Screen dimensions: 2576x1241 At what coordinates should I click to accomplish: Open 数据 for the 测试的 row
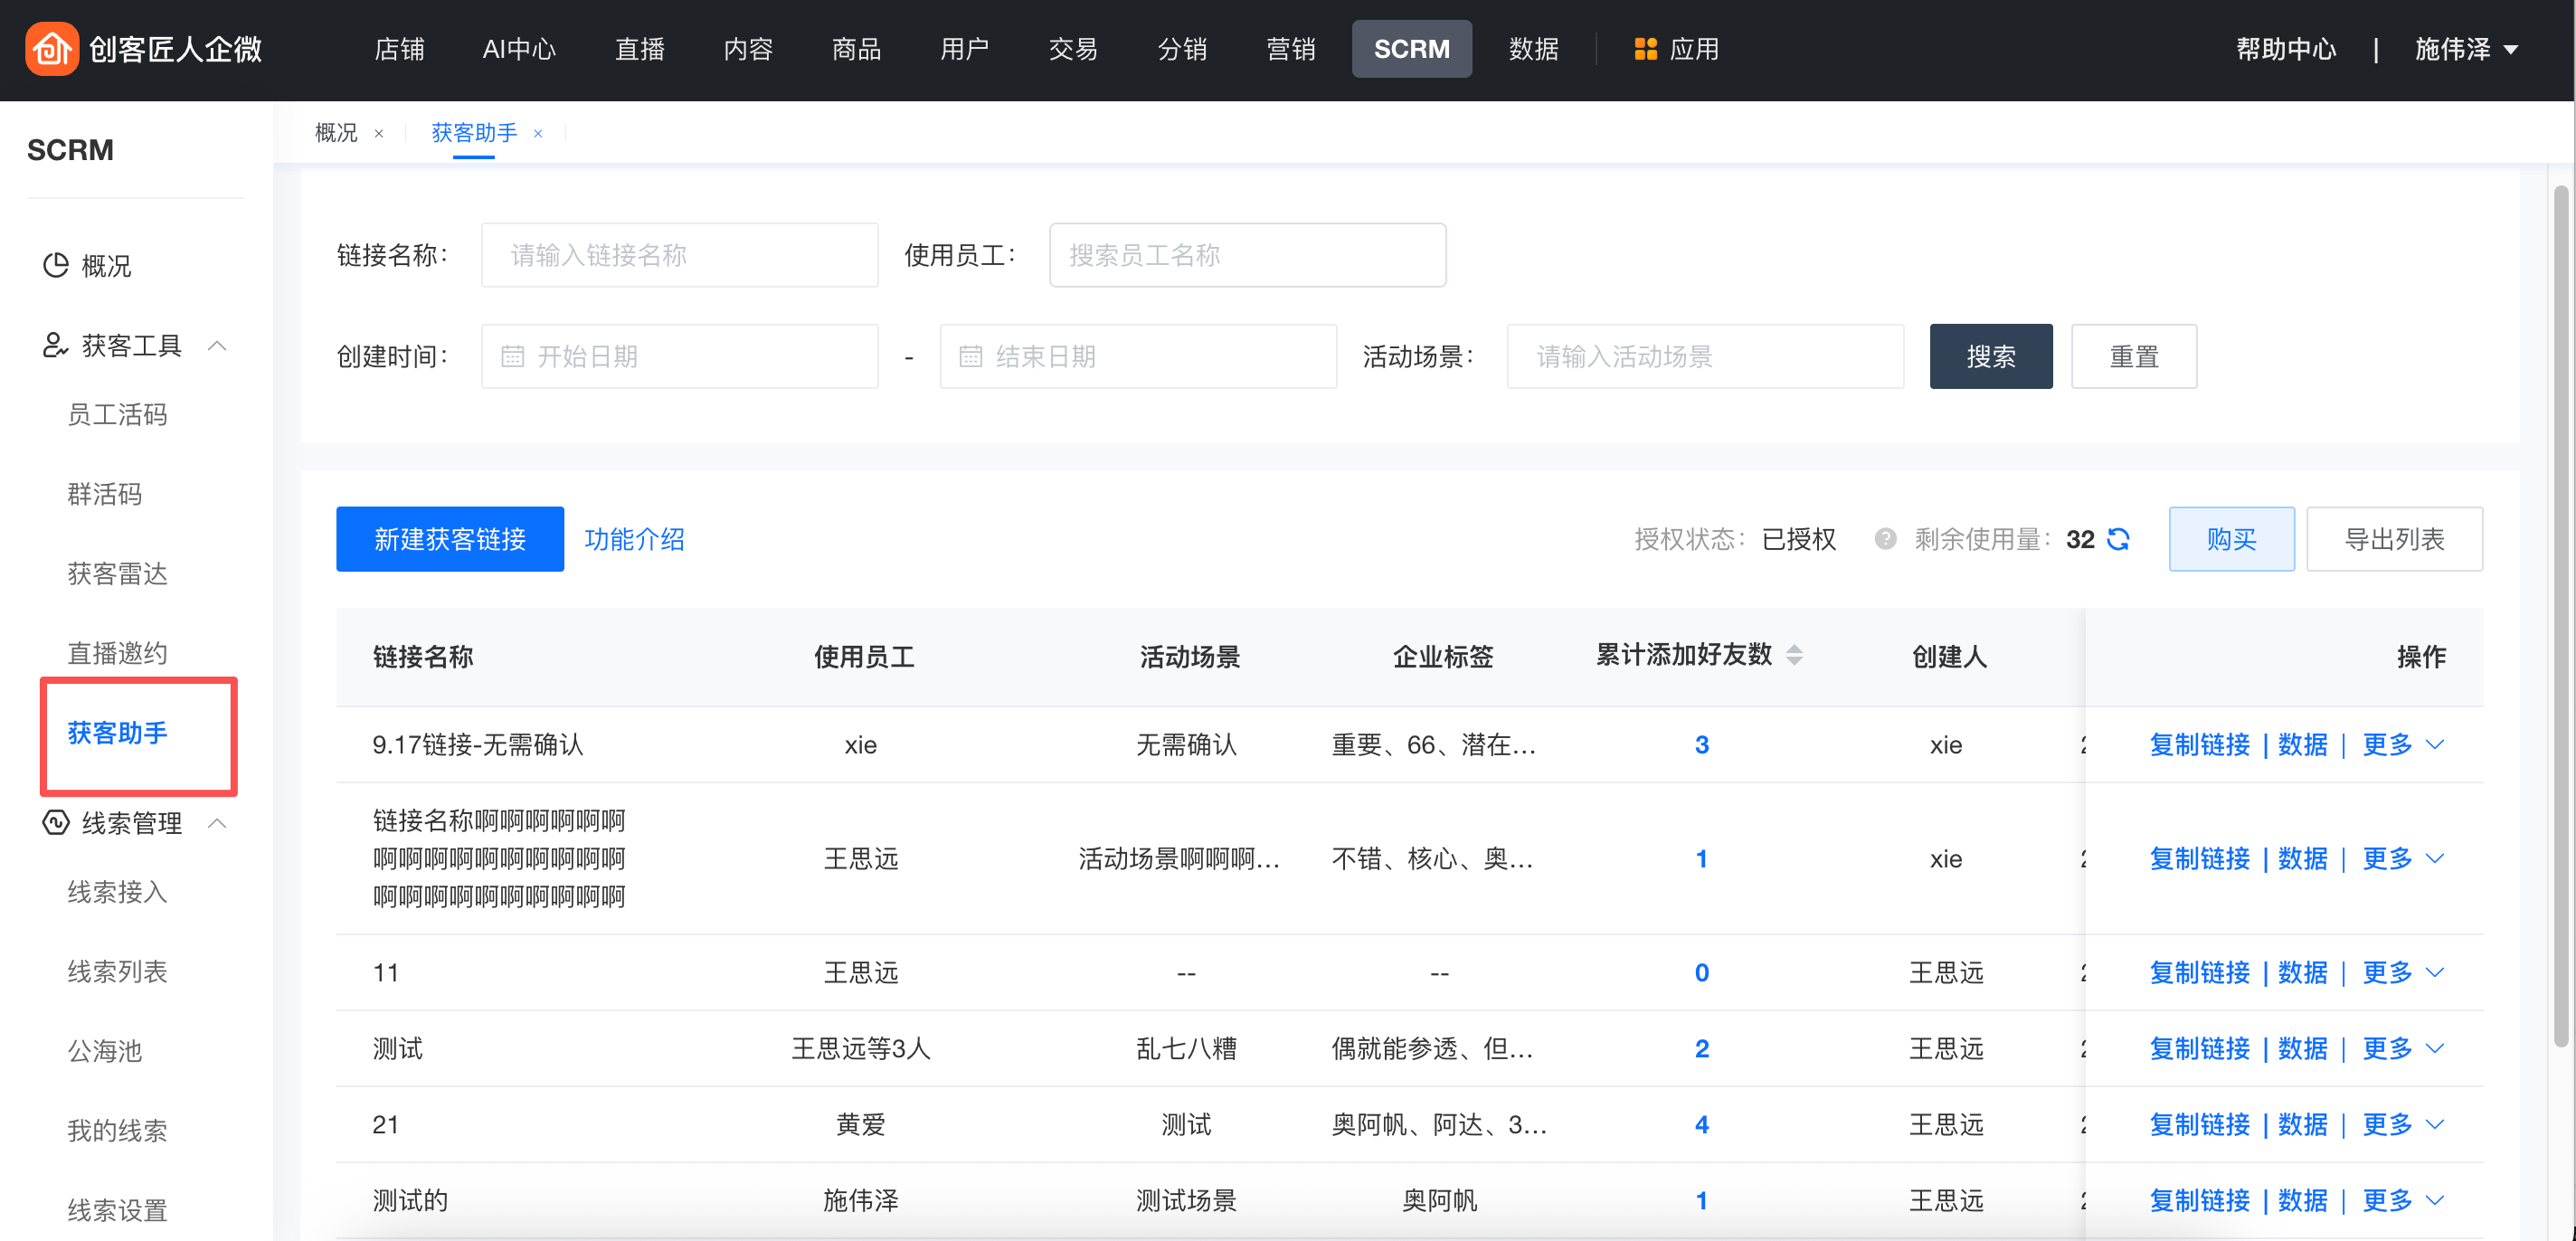2302,1200
